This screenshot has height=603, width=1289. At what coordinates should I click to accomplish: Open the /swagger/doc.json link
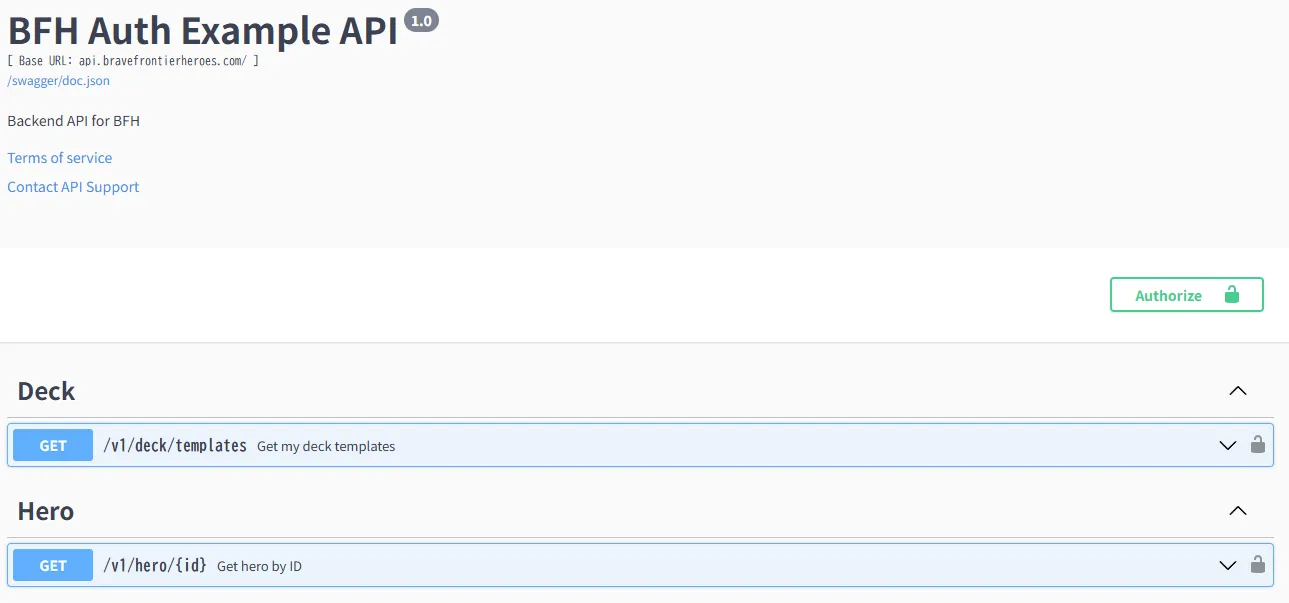click(x=59, y=81)
